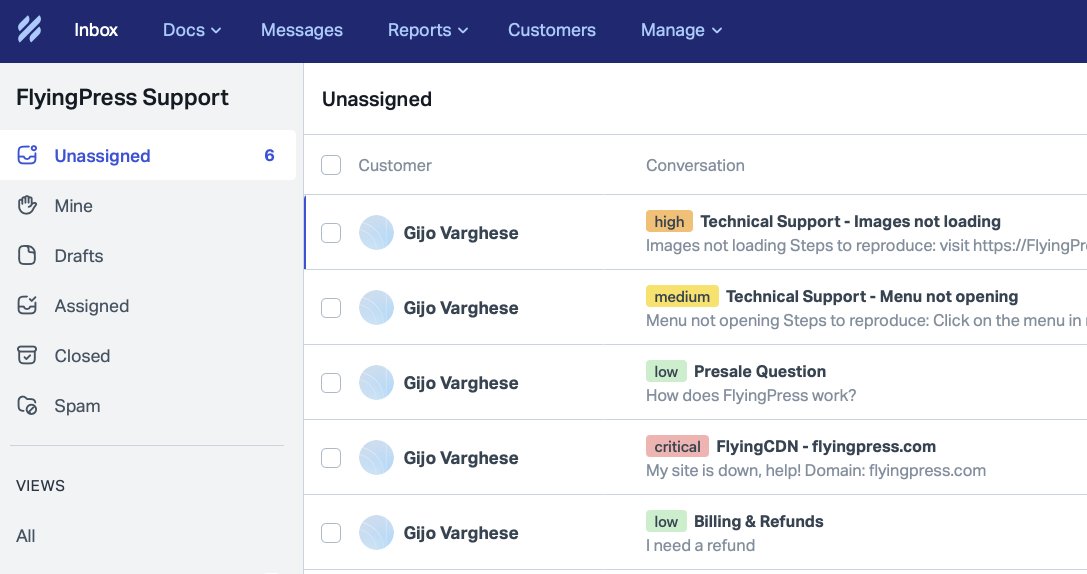Click preview 'Menu not opening Steps to reproduce'
This screenshot has height=574, width=1087.
coord(867,320)
